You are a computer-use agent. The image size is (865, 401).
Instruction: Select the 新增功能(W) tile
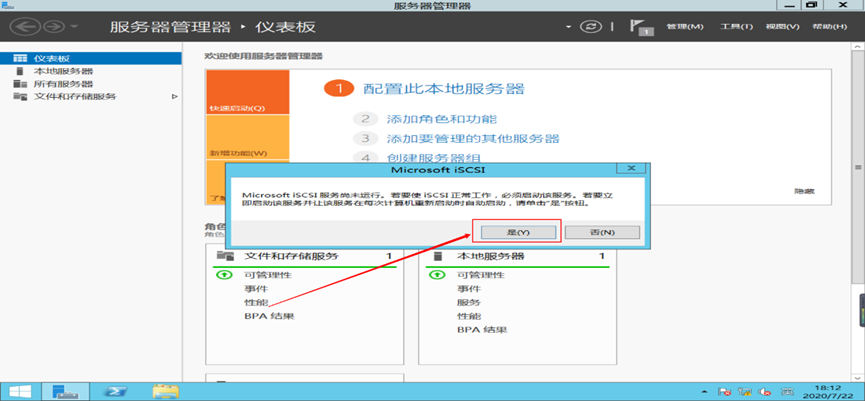coord(247,137)
